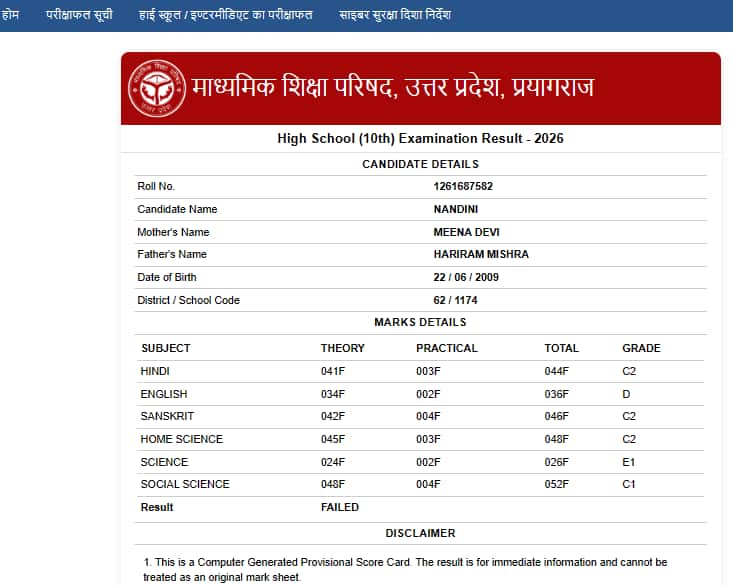Select date of birth 22 / 06 / 2009
The width and height of the screenshot is (733, 585).
(466, 277)
